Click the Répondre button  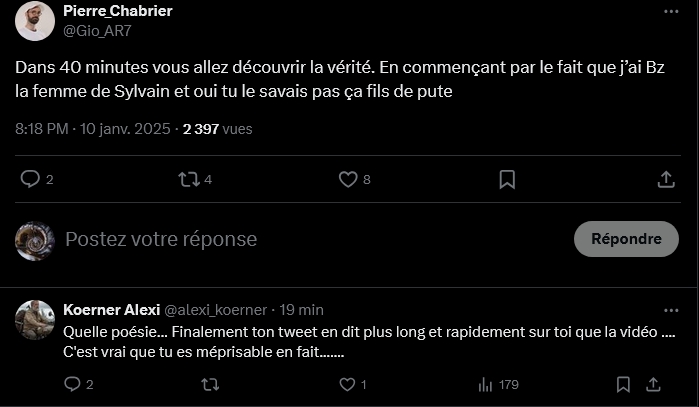pyautogui.click(x=626, y=239)
